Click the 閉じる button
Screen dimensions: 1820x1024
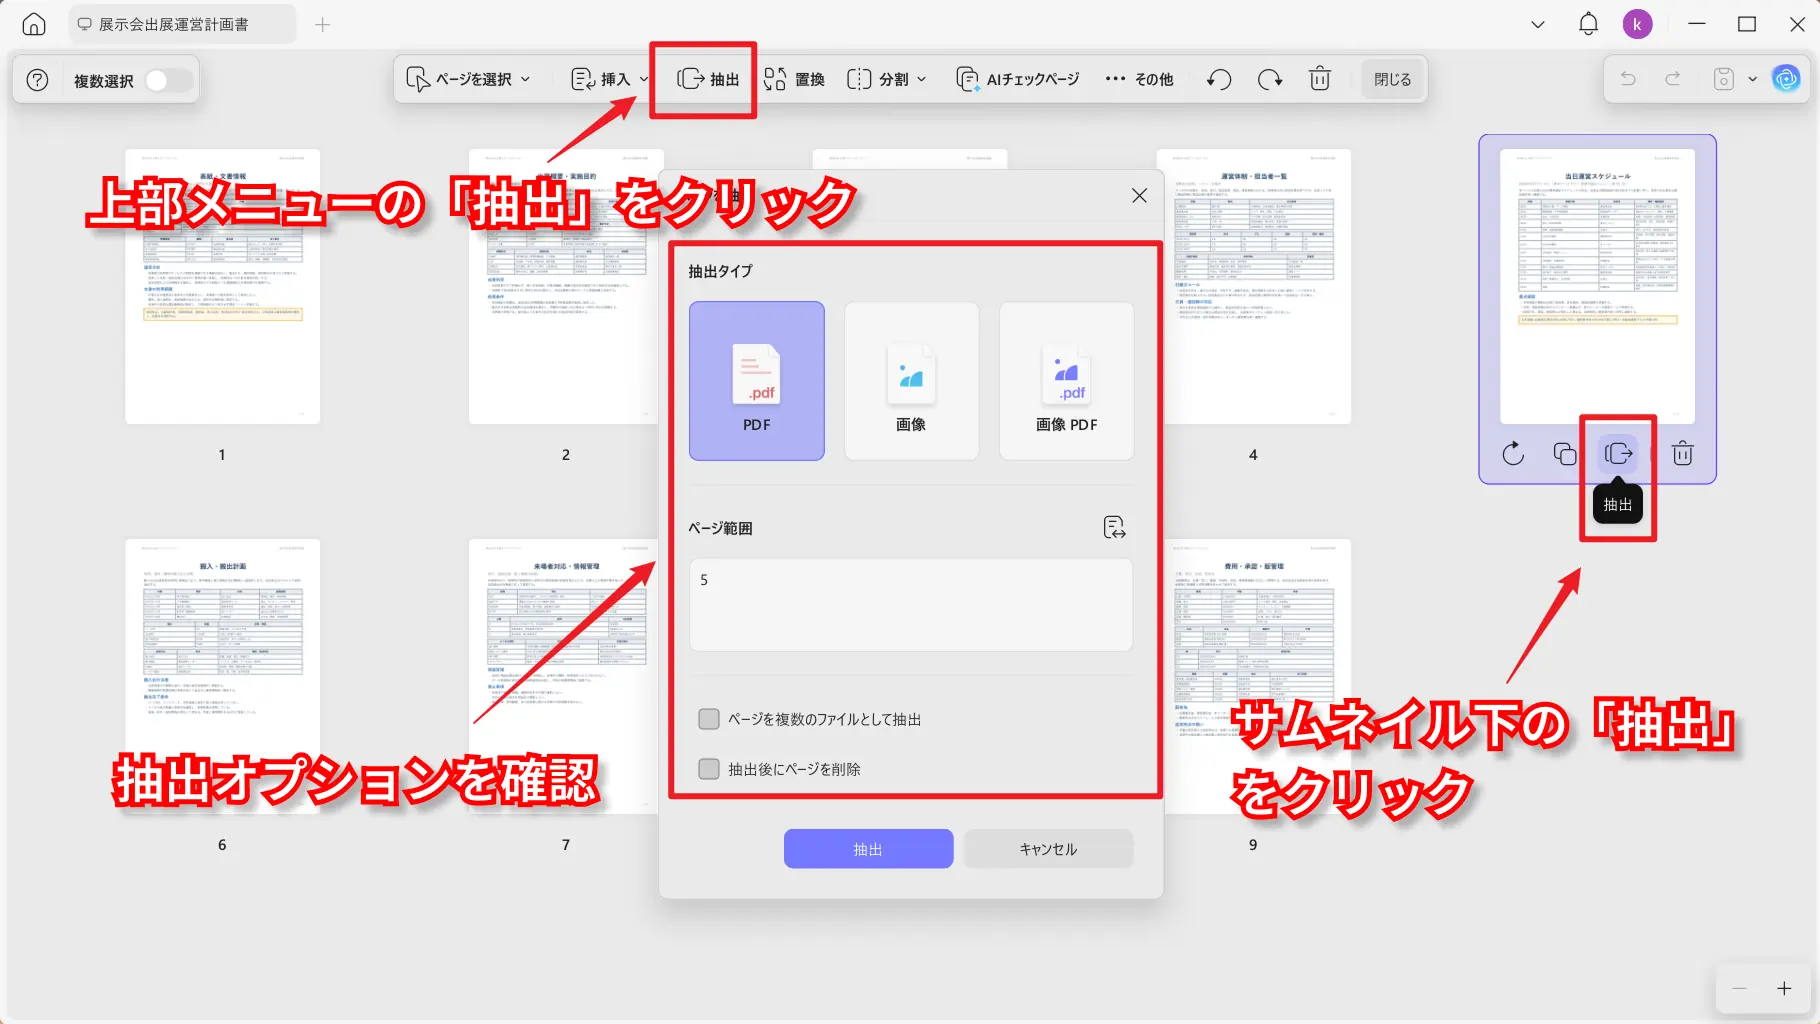1392,79
